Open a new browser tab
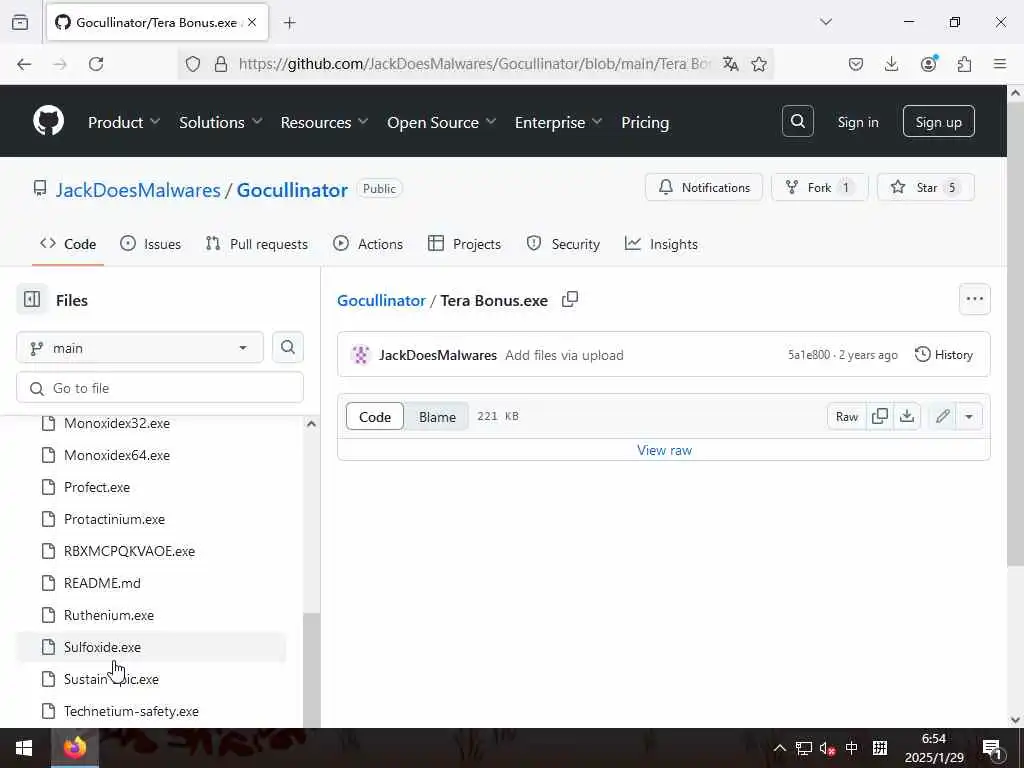This screenshot has height=768, width=1024. (x=290, y=23)
